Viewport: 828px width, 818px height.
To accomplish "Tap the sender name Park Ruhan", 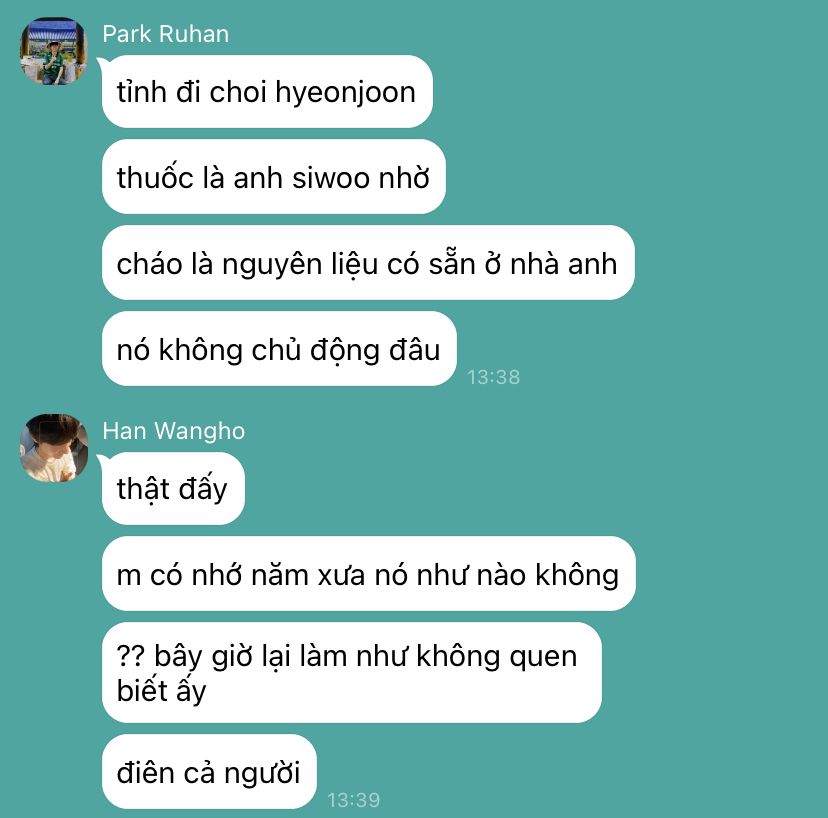I will (x=165, y=34).
